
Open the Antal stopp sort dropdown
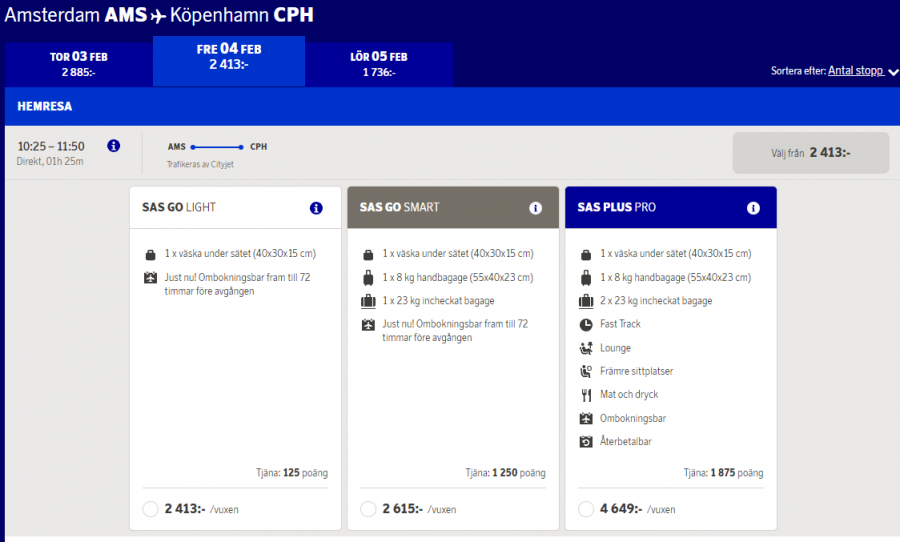[856, 71]
